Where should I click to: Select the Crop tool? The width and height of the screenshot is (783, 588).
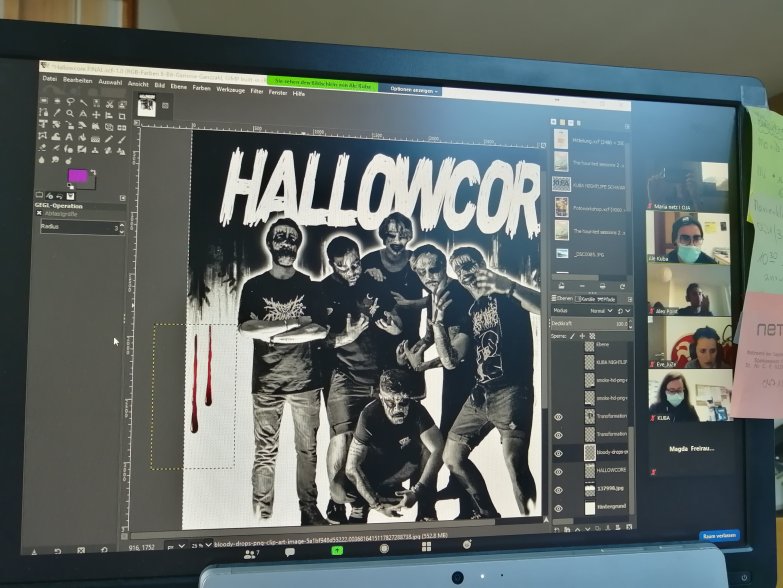122,116
